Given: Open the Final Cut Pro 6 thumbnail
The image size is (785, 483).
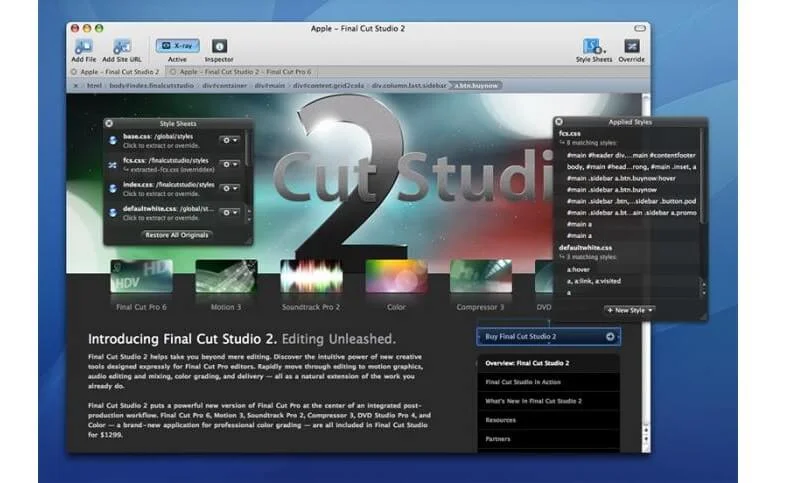Looking at the screenshot, I should pyautogui.click(x=141, y=276).
